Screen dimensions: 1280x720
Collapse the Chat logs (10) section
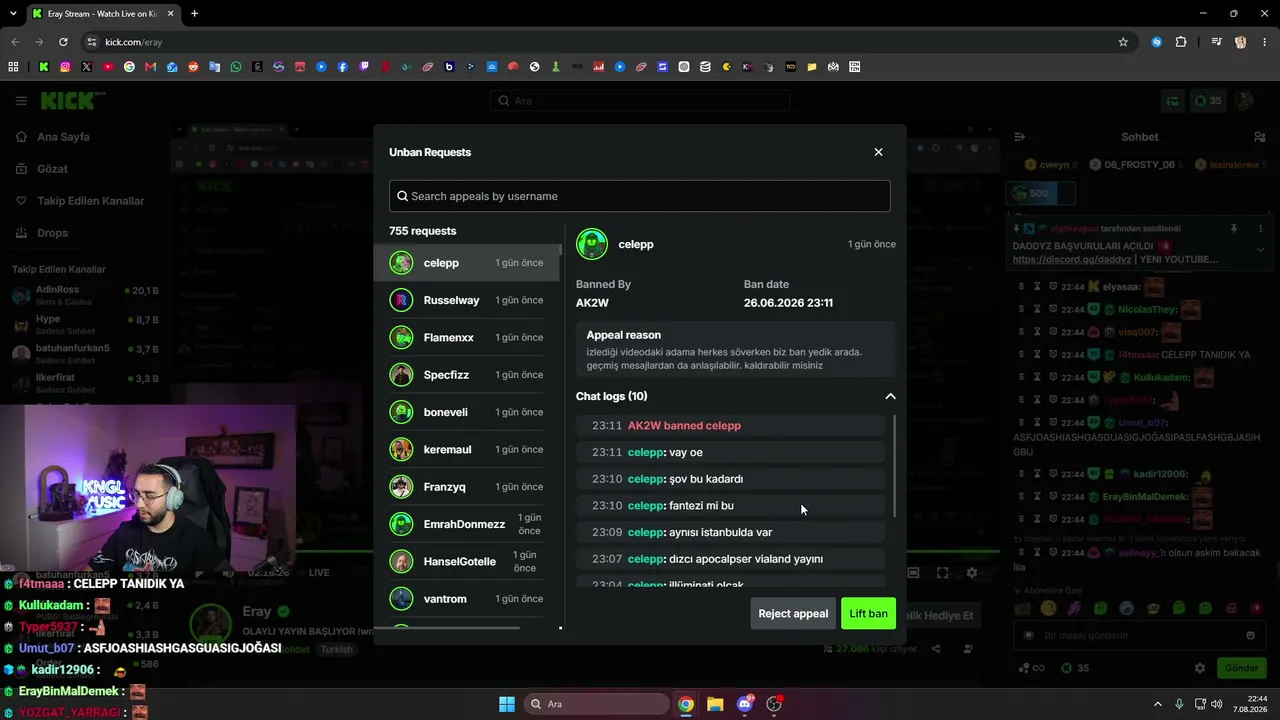[890, 396]
